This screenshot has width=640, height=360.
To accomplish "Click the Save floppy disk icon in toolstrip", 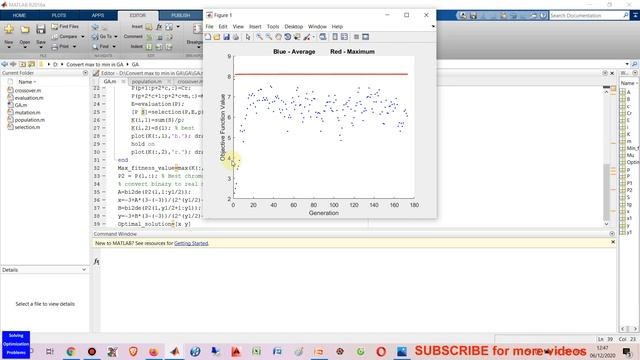I will [40, 29].
